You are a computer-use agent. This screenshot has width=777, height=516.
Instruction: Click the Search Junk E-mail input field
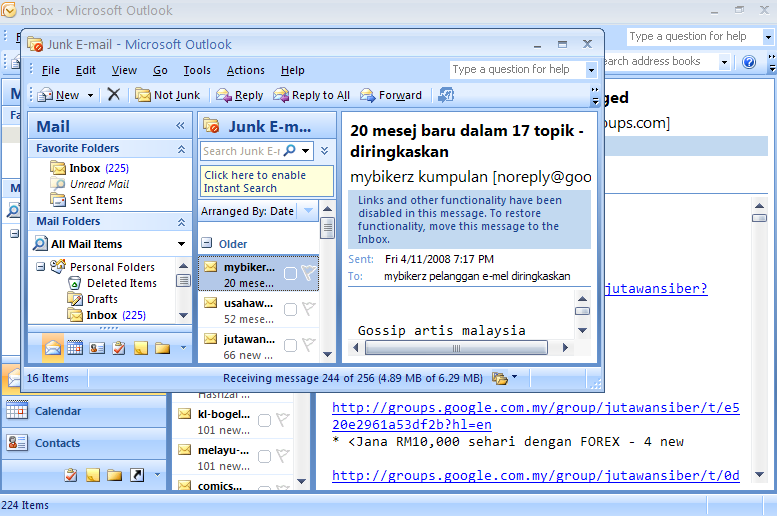coord(241,151)
